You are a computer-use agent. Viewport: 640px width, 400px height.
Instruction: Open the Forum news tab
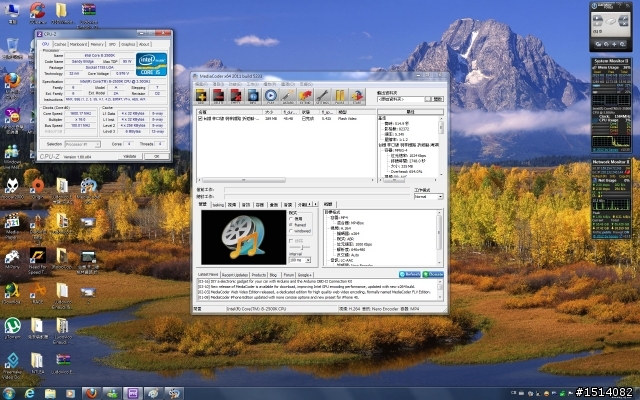[289, 275]
